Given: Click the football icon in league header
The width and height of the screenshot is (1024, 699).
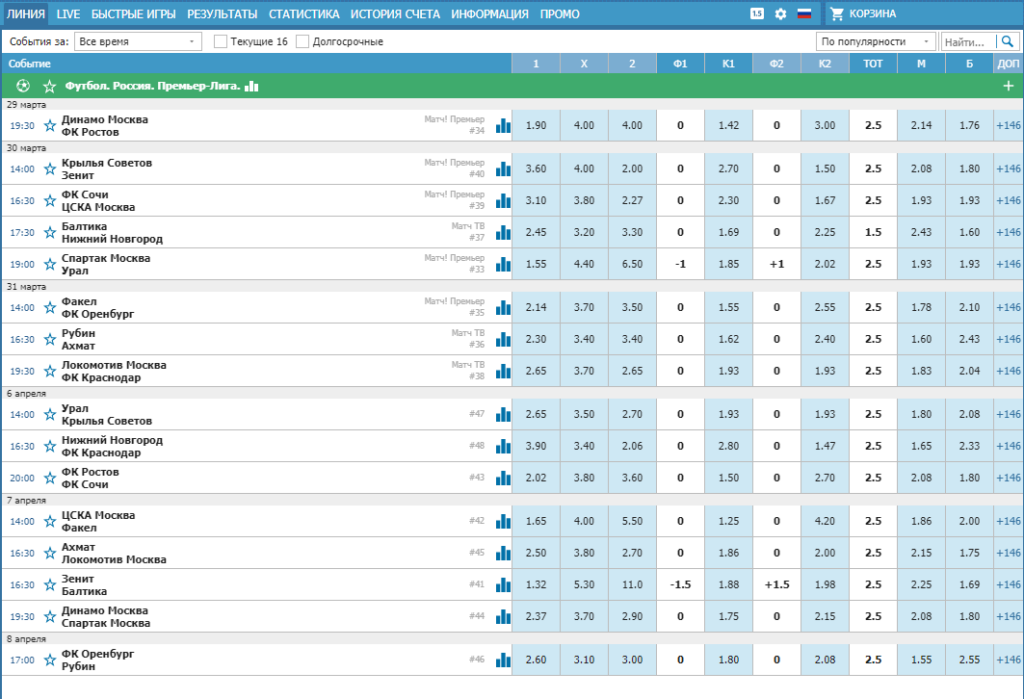Looking at the screenshot, I should 23,86.
